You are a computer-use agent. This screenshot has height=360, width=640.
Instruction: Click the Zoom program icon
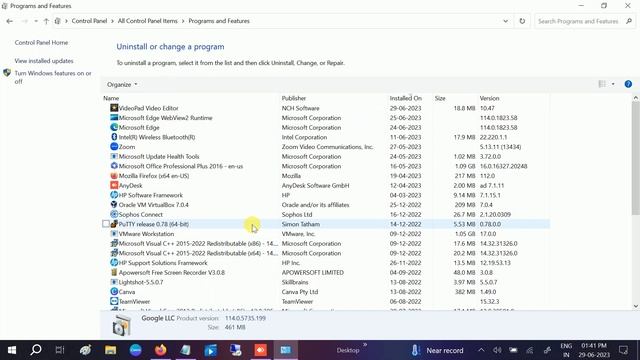coord(114,147)
